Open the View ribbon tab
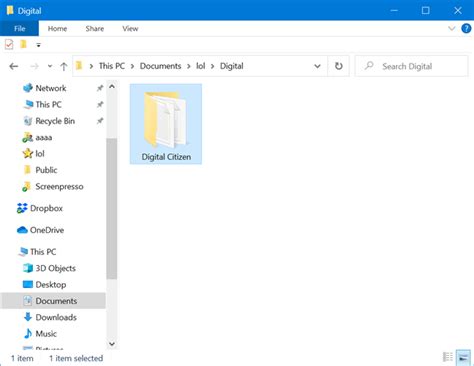The height and width of the screenshot is (366, 474). 130,29
